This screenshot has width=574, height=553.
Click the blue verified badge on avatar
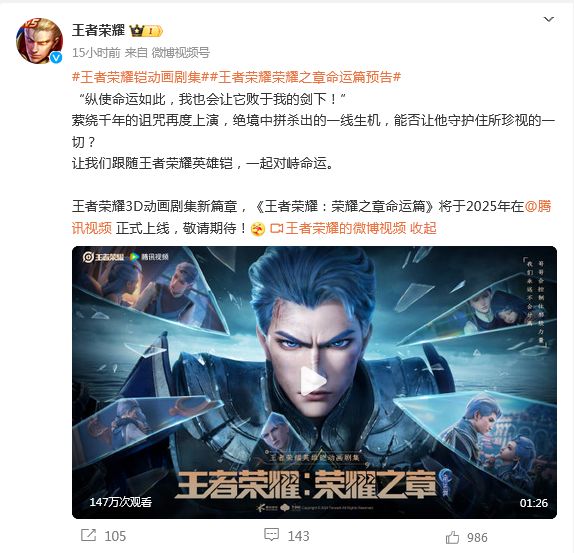(56, 57)
